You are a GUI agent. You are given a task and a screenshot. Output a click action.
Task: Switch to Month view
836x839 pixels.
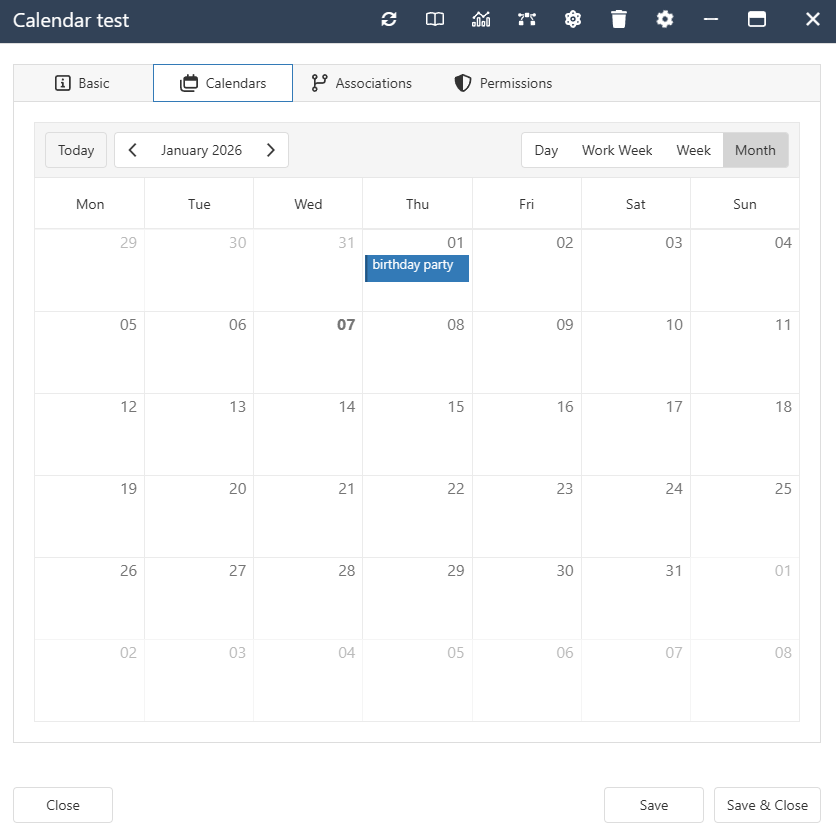pyautogui.click(x=755, y=150)
